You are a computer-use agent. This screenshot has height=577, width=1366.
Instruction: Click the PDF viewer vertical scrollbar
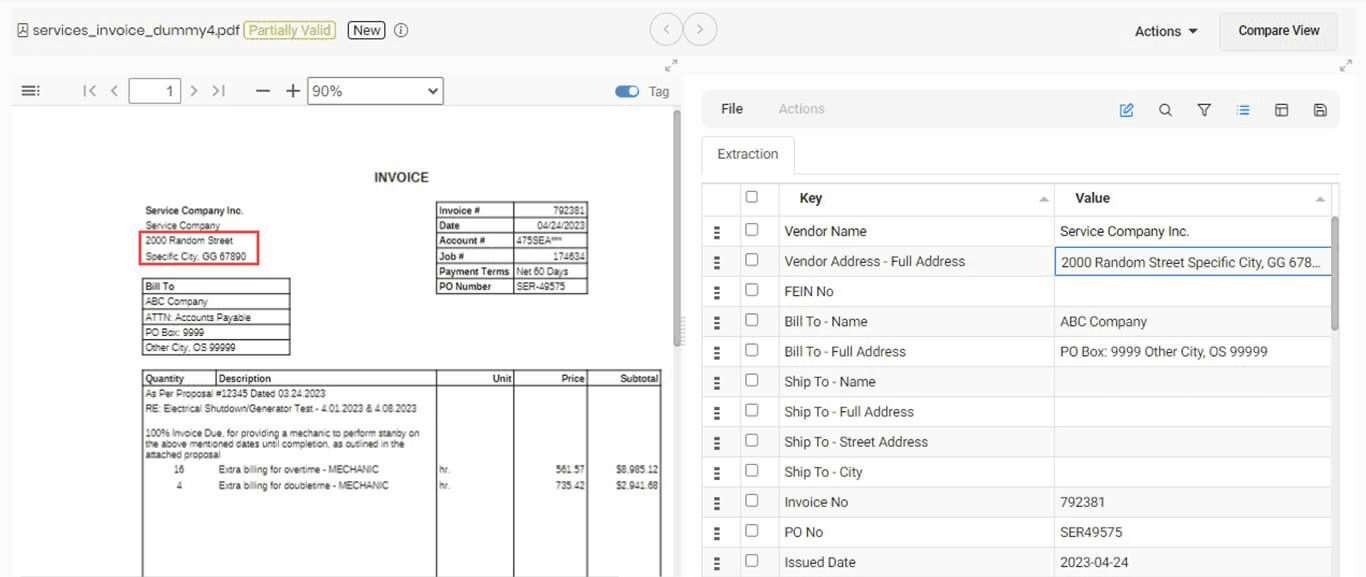pos(677,227)
